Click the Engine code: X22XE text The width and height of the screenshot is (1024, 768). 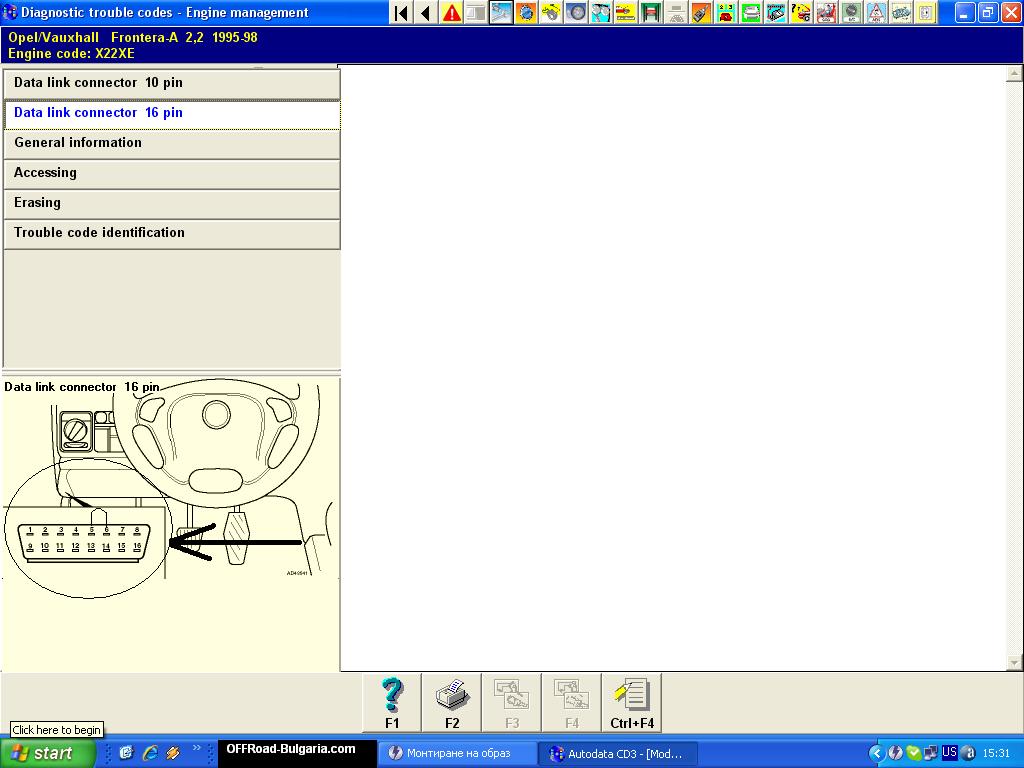(71, 54)
